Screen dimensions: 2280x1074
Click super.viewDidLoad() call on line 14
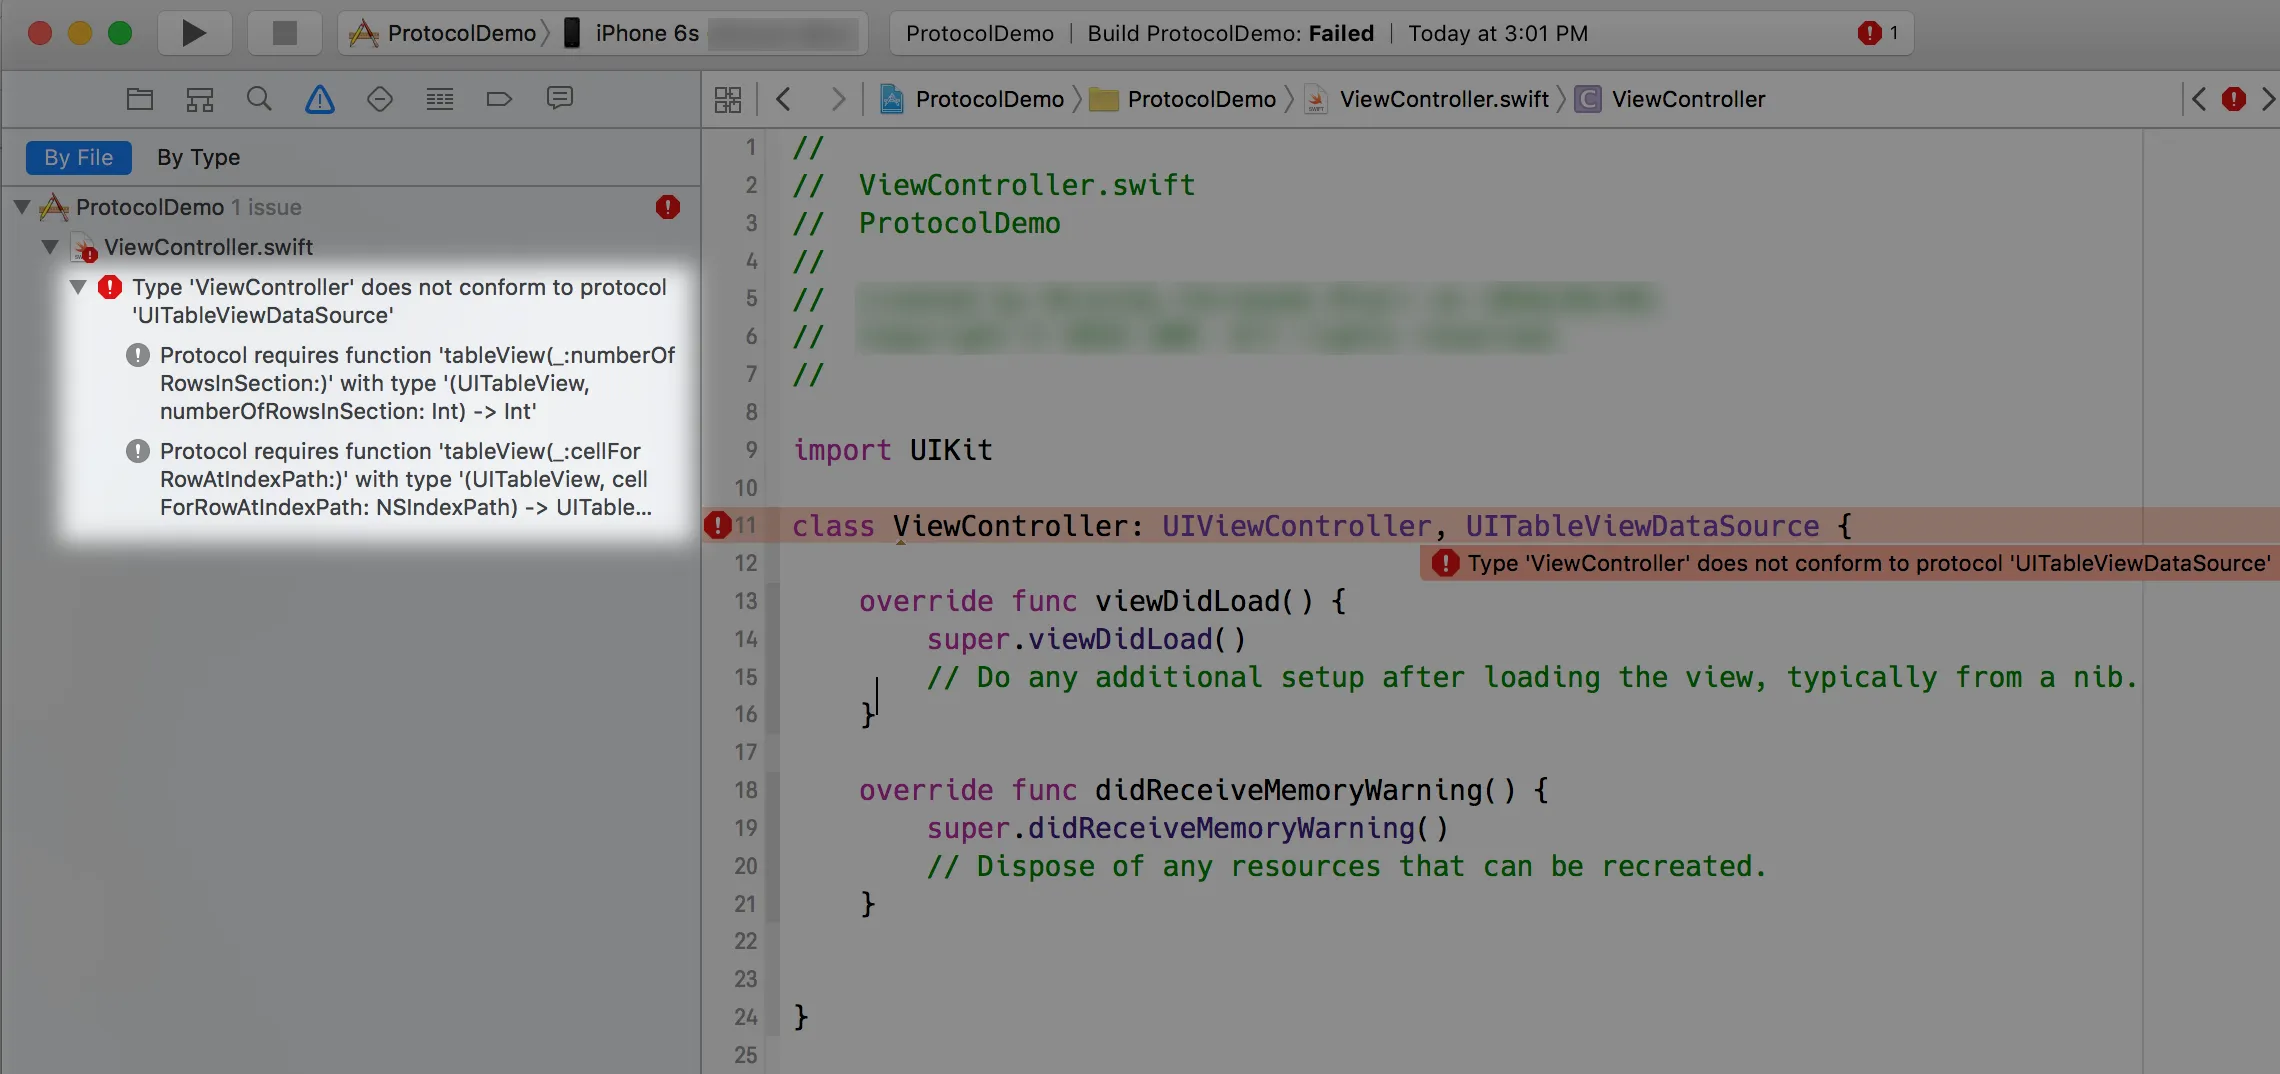coord(1086,639)
